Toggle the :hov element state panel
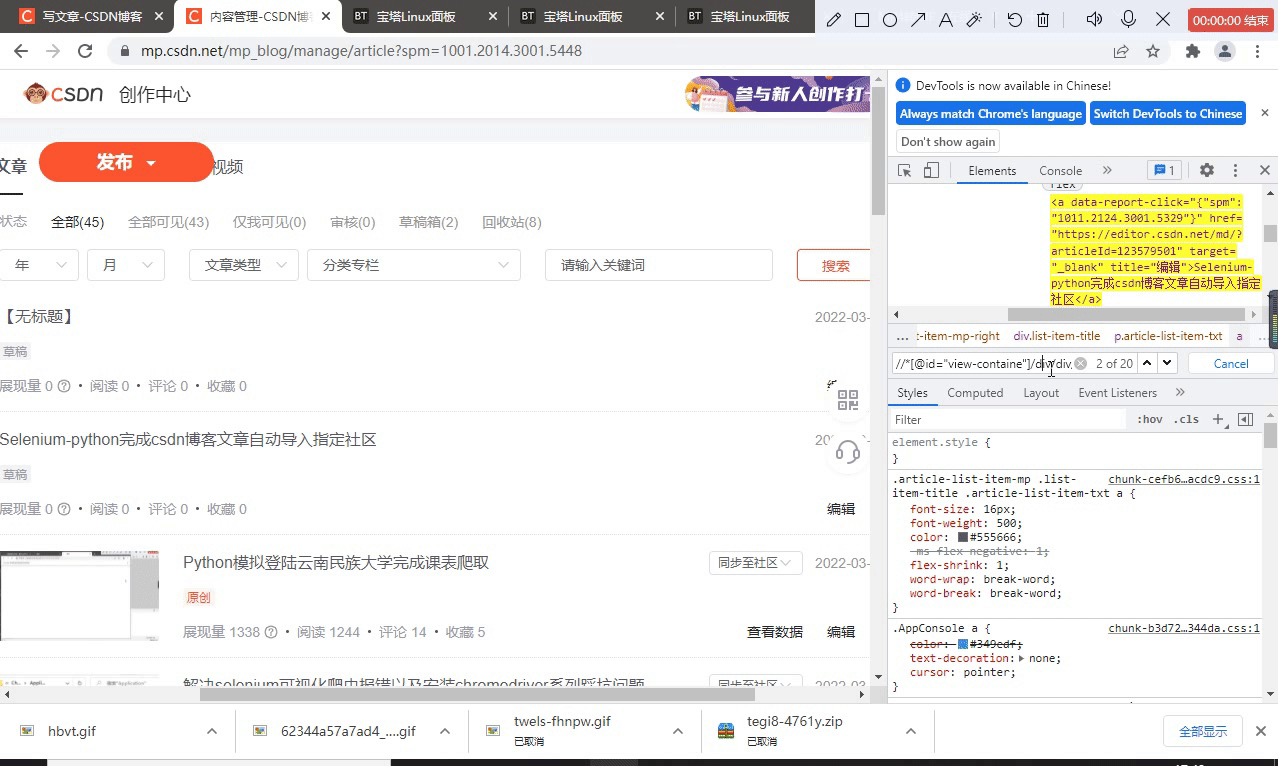Screen dimensions: 1278x766 1150,420
